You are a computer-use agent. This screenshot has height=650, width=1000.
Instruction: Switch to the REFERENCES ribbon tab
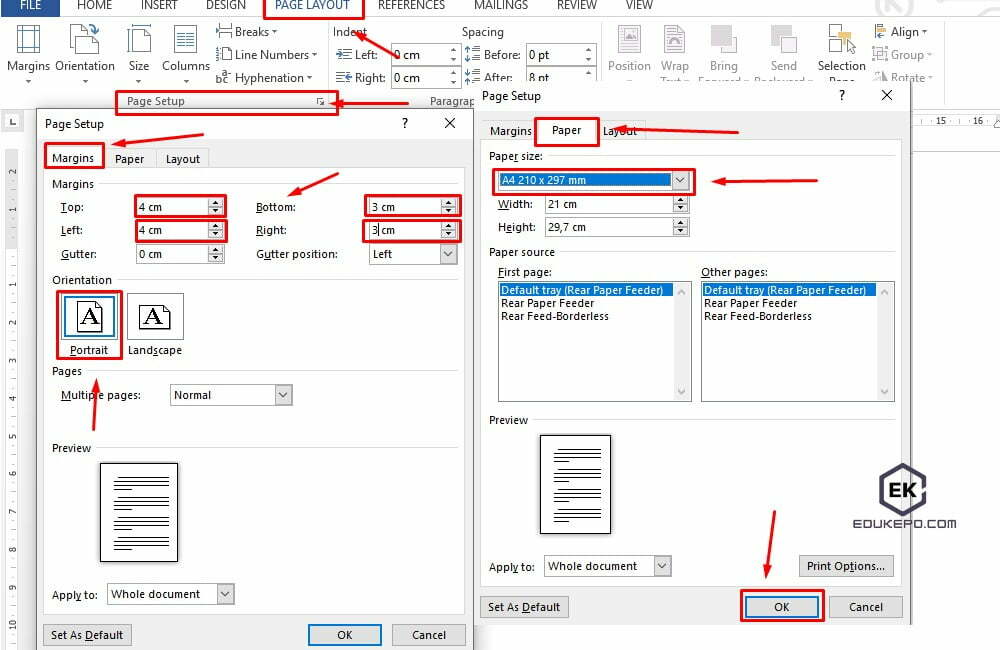[x=411, y=6]
